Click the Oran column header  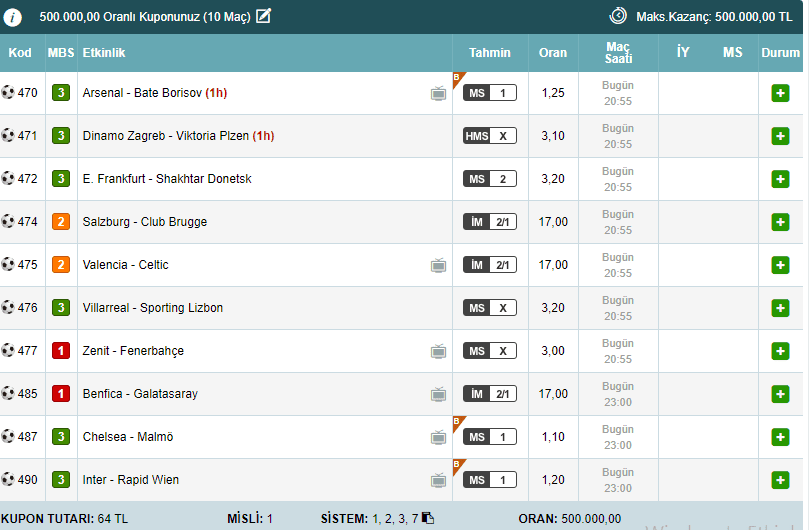coord(553,53)
